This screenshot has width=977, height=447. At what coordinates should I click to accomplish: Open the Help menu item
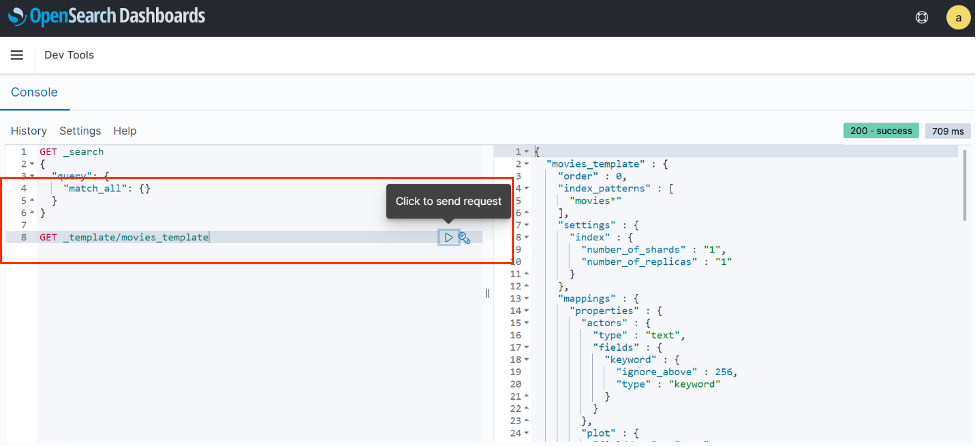tap(125, 131)
